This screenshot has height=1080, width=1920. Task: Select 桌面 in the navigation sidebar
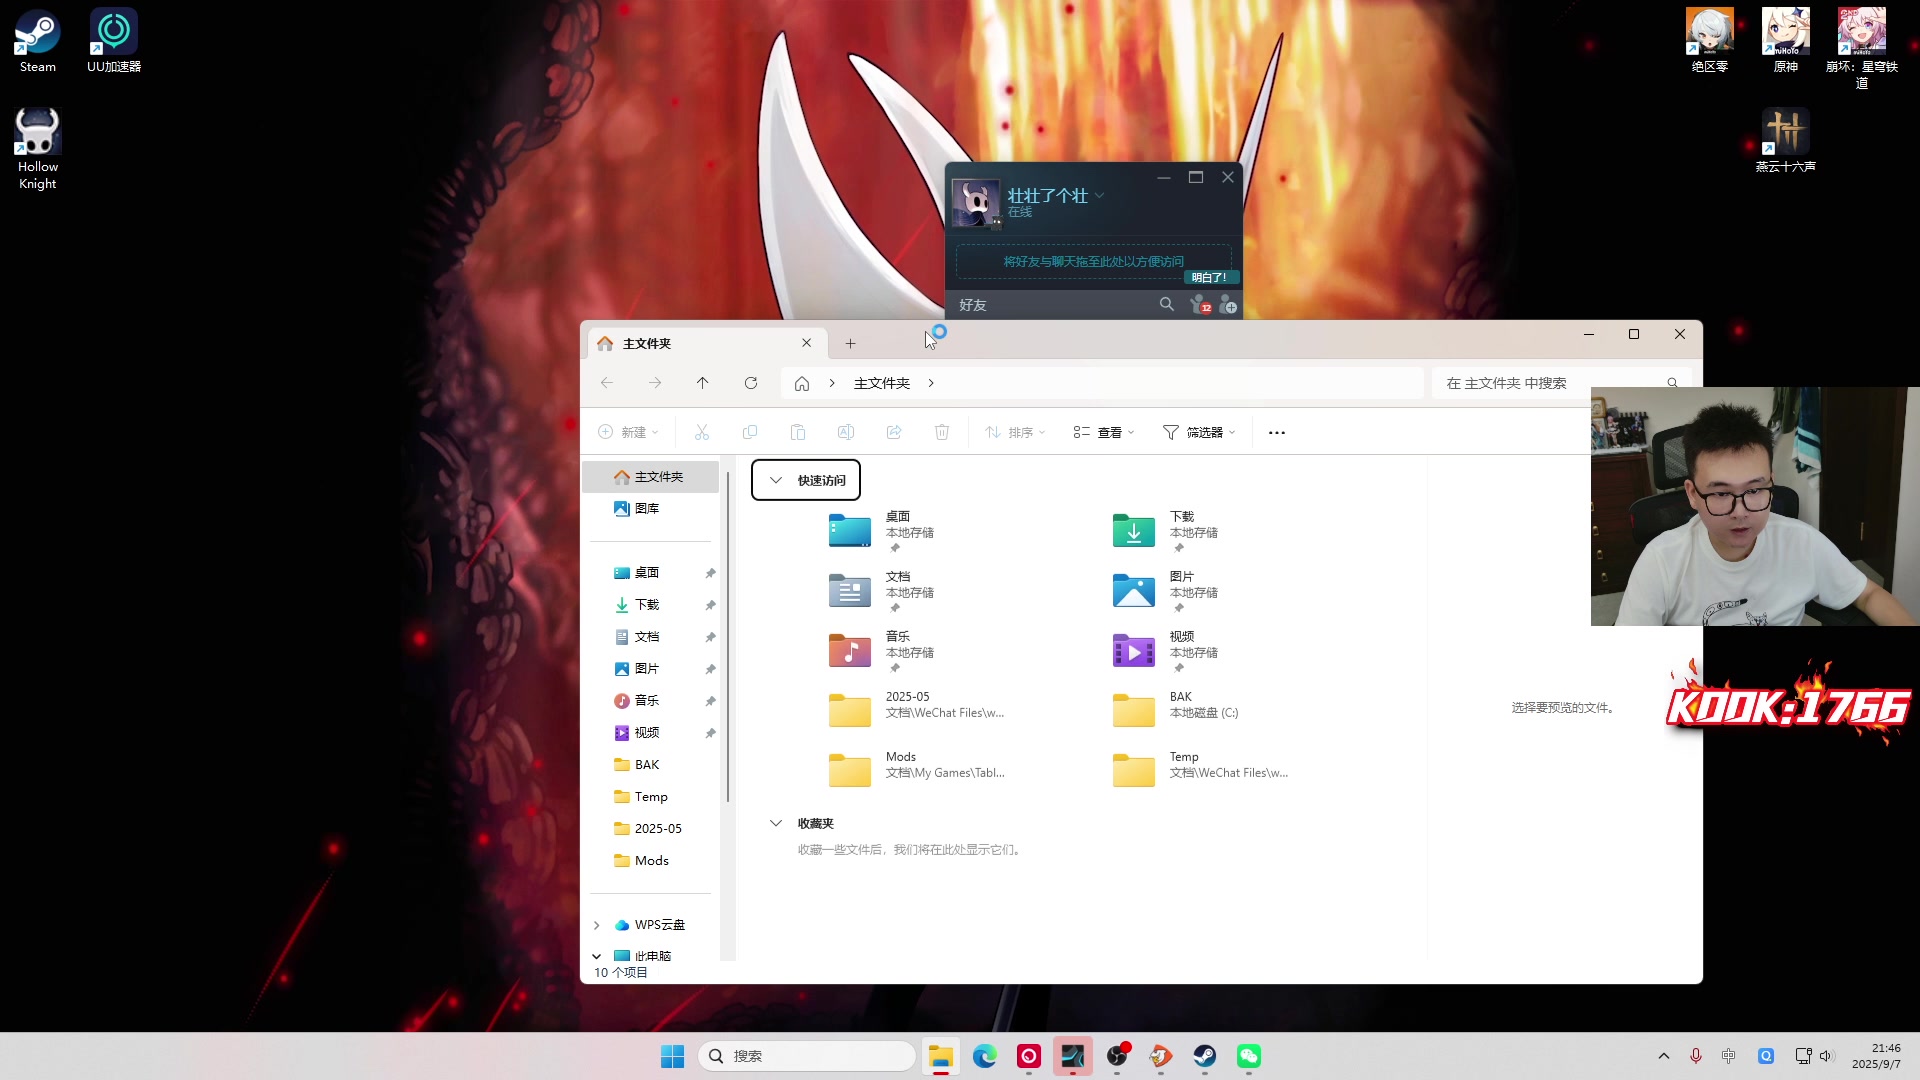(x=650, y=573)
